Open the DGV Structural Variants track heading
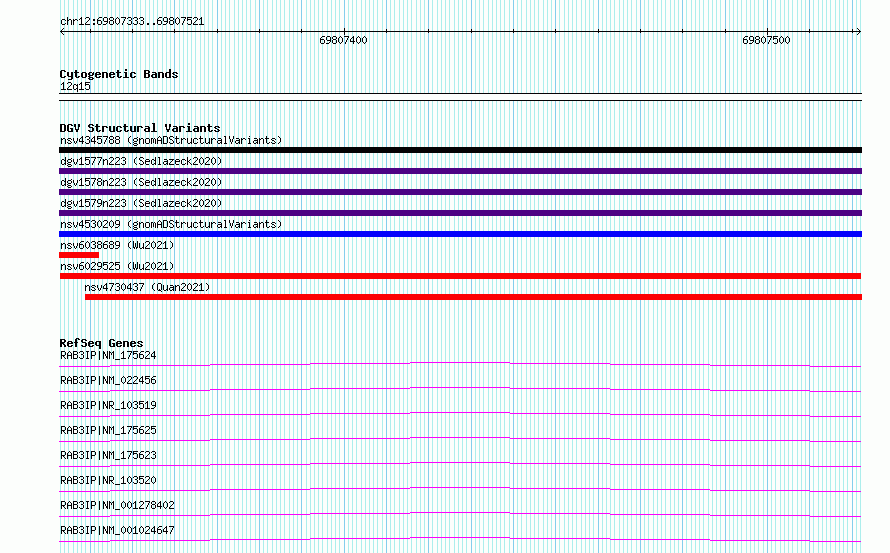Viewport: 890px width, 553px height. [x=140, y=128]
